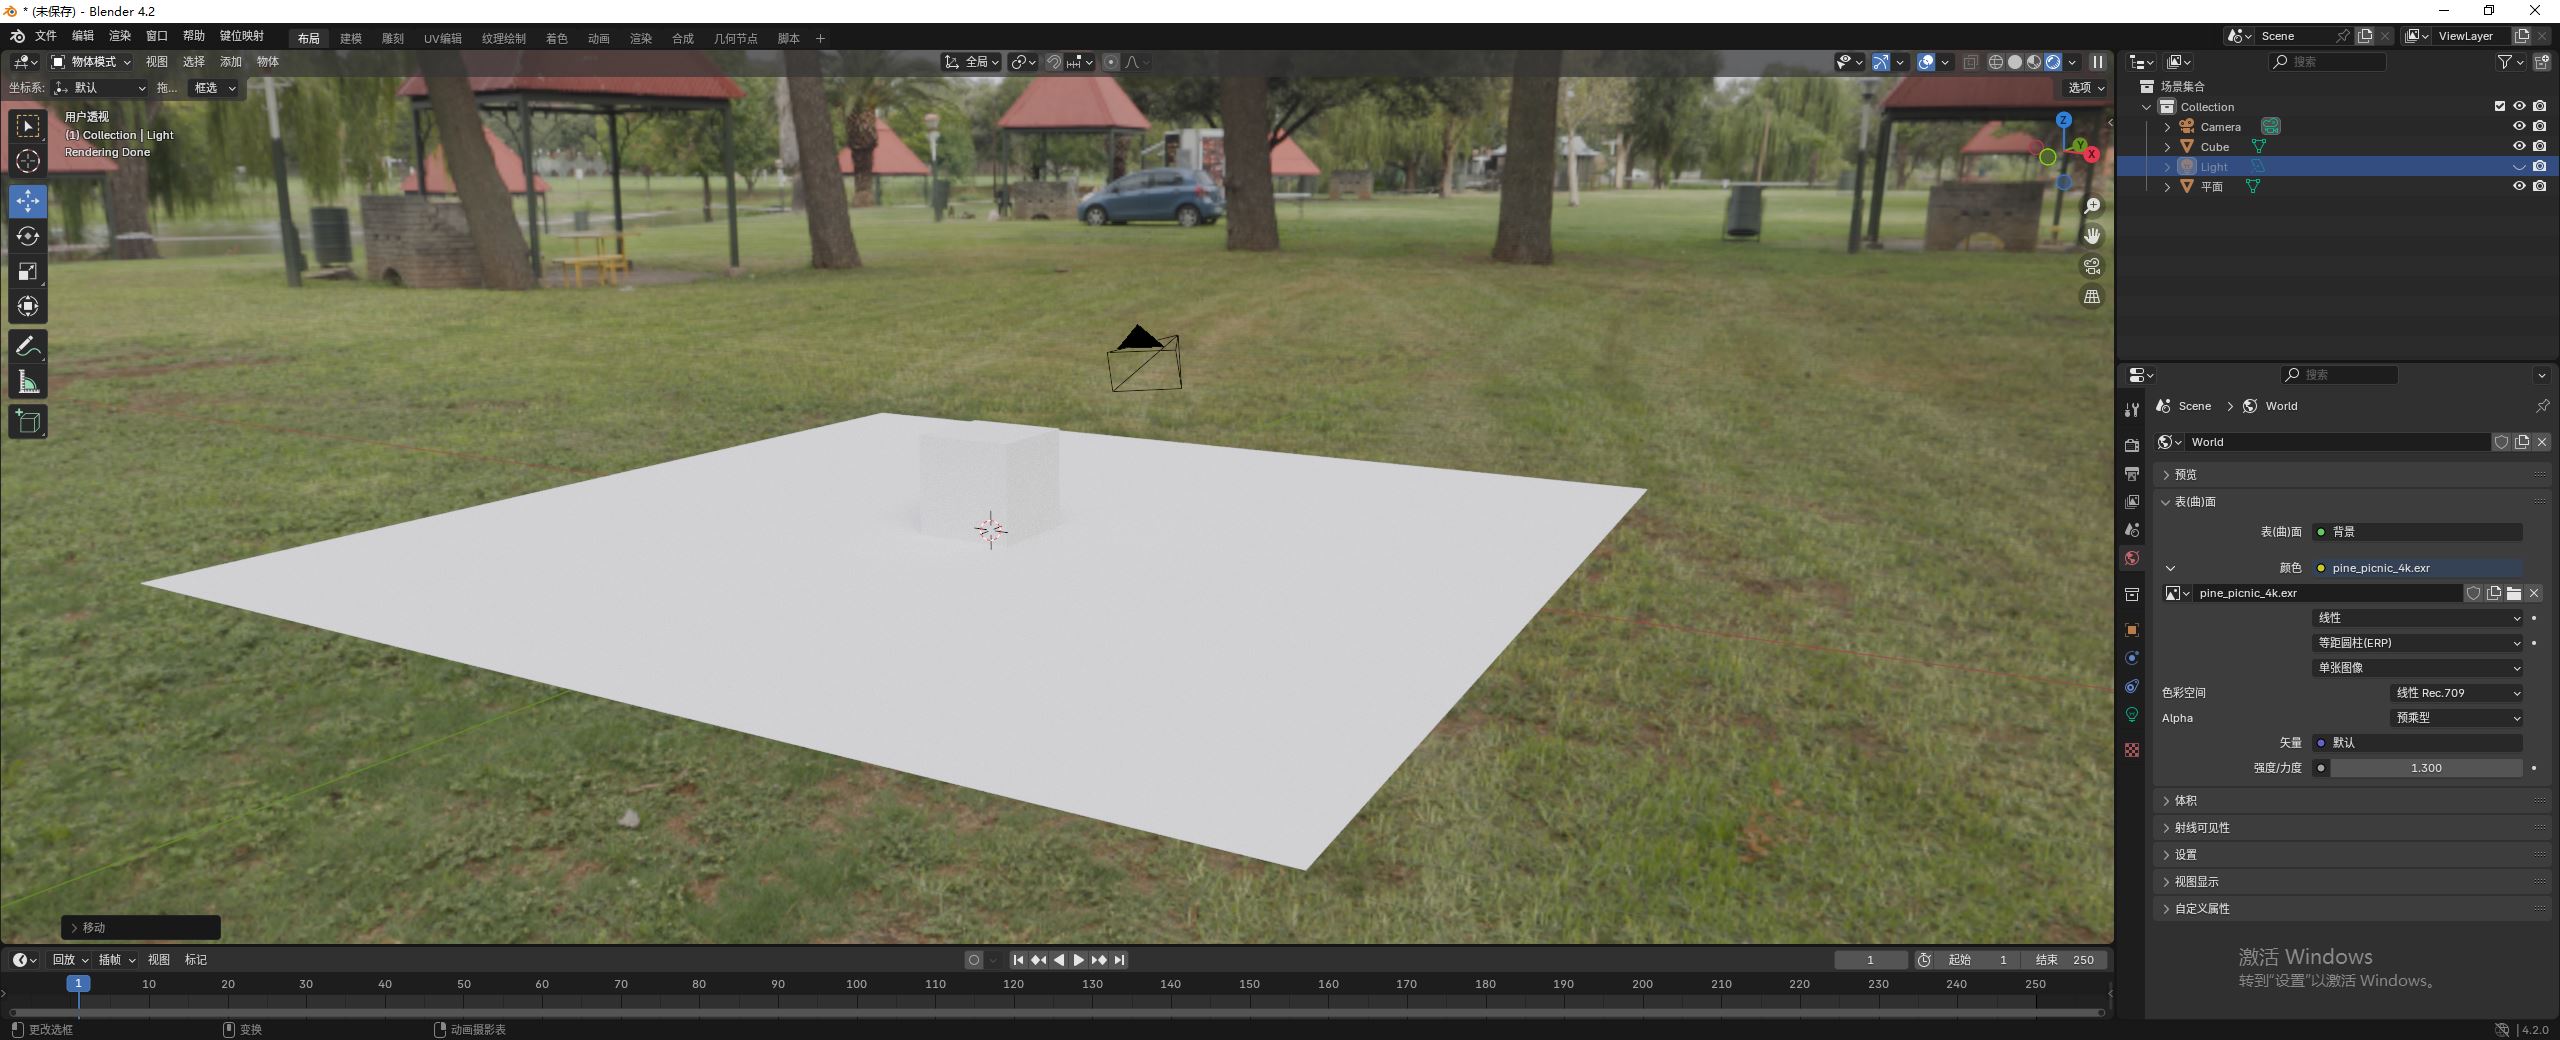Toggle viewport gizmo display

click(1881, 62)
